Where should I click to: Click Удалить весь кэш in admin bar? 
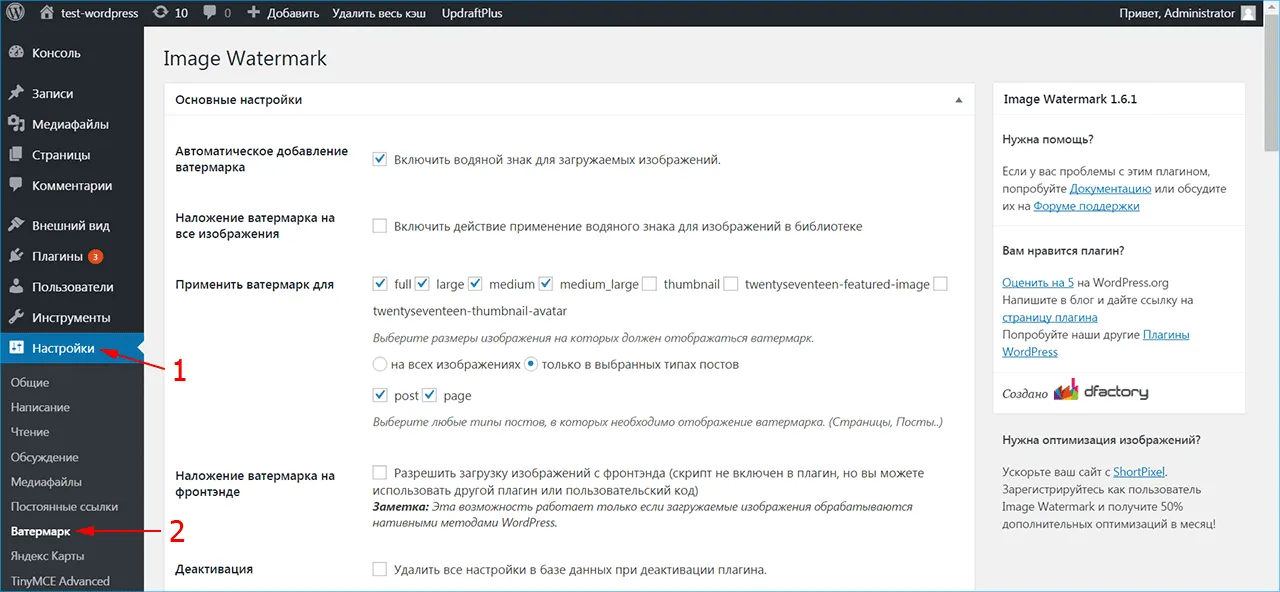pyautogui.click(x=380, y=13)
